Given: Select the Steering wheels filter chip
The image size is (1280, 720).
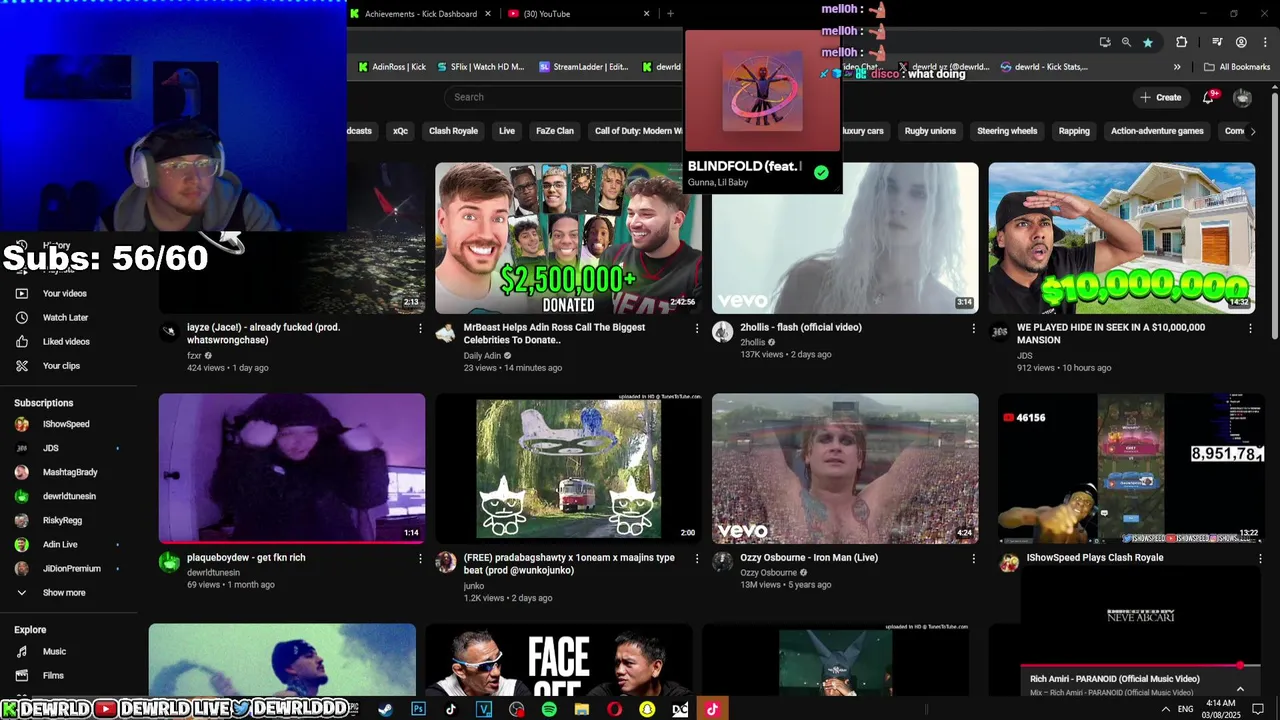Looking at the screenshot, I should 1007,131.
